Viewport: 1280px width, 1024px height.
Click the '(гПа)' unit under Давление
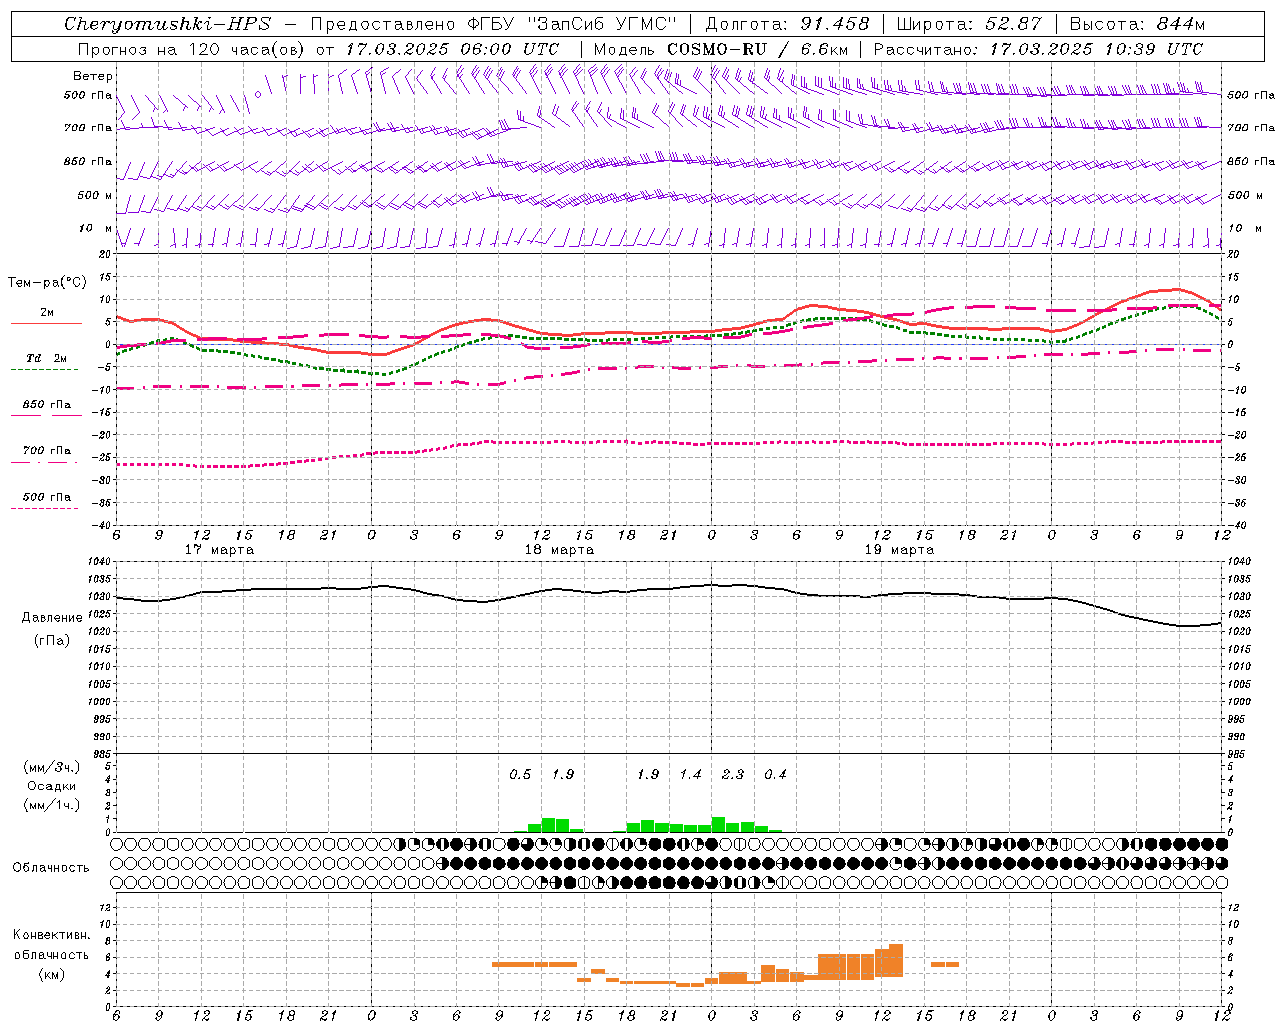tap(52, 640)
